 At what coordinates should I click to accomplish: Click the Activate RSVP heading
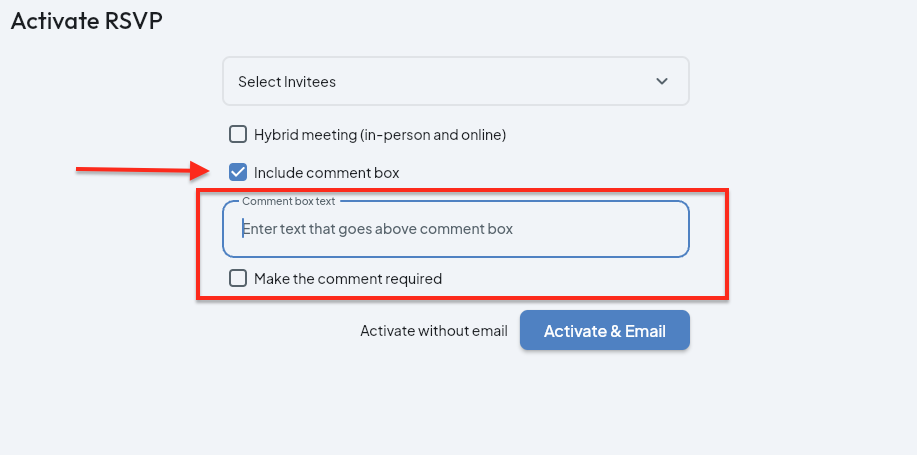86,21
